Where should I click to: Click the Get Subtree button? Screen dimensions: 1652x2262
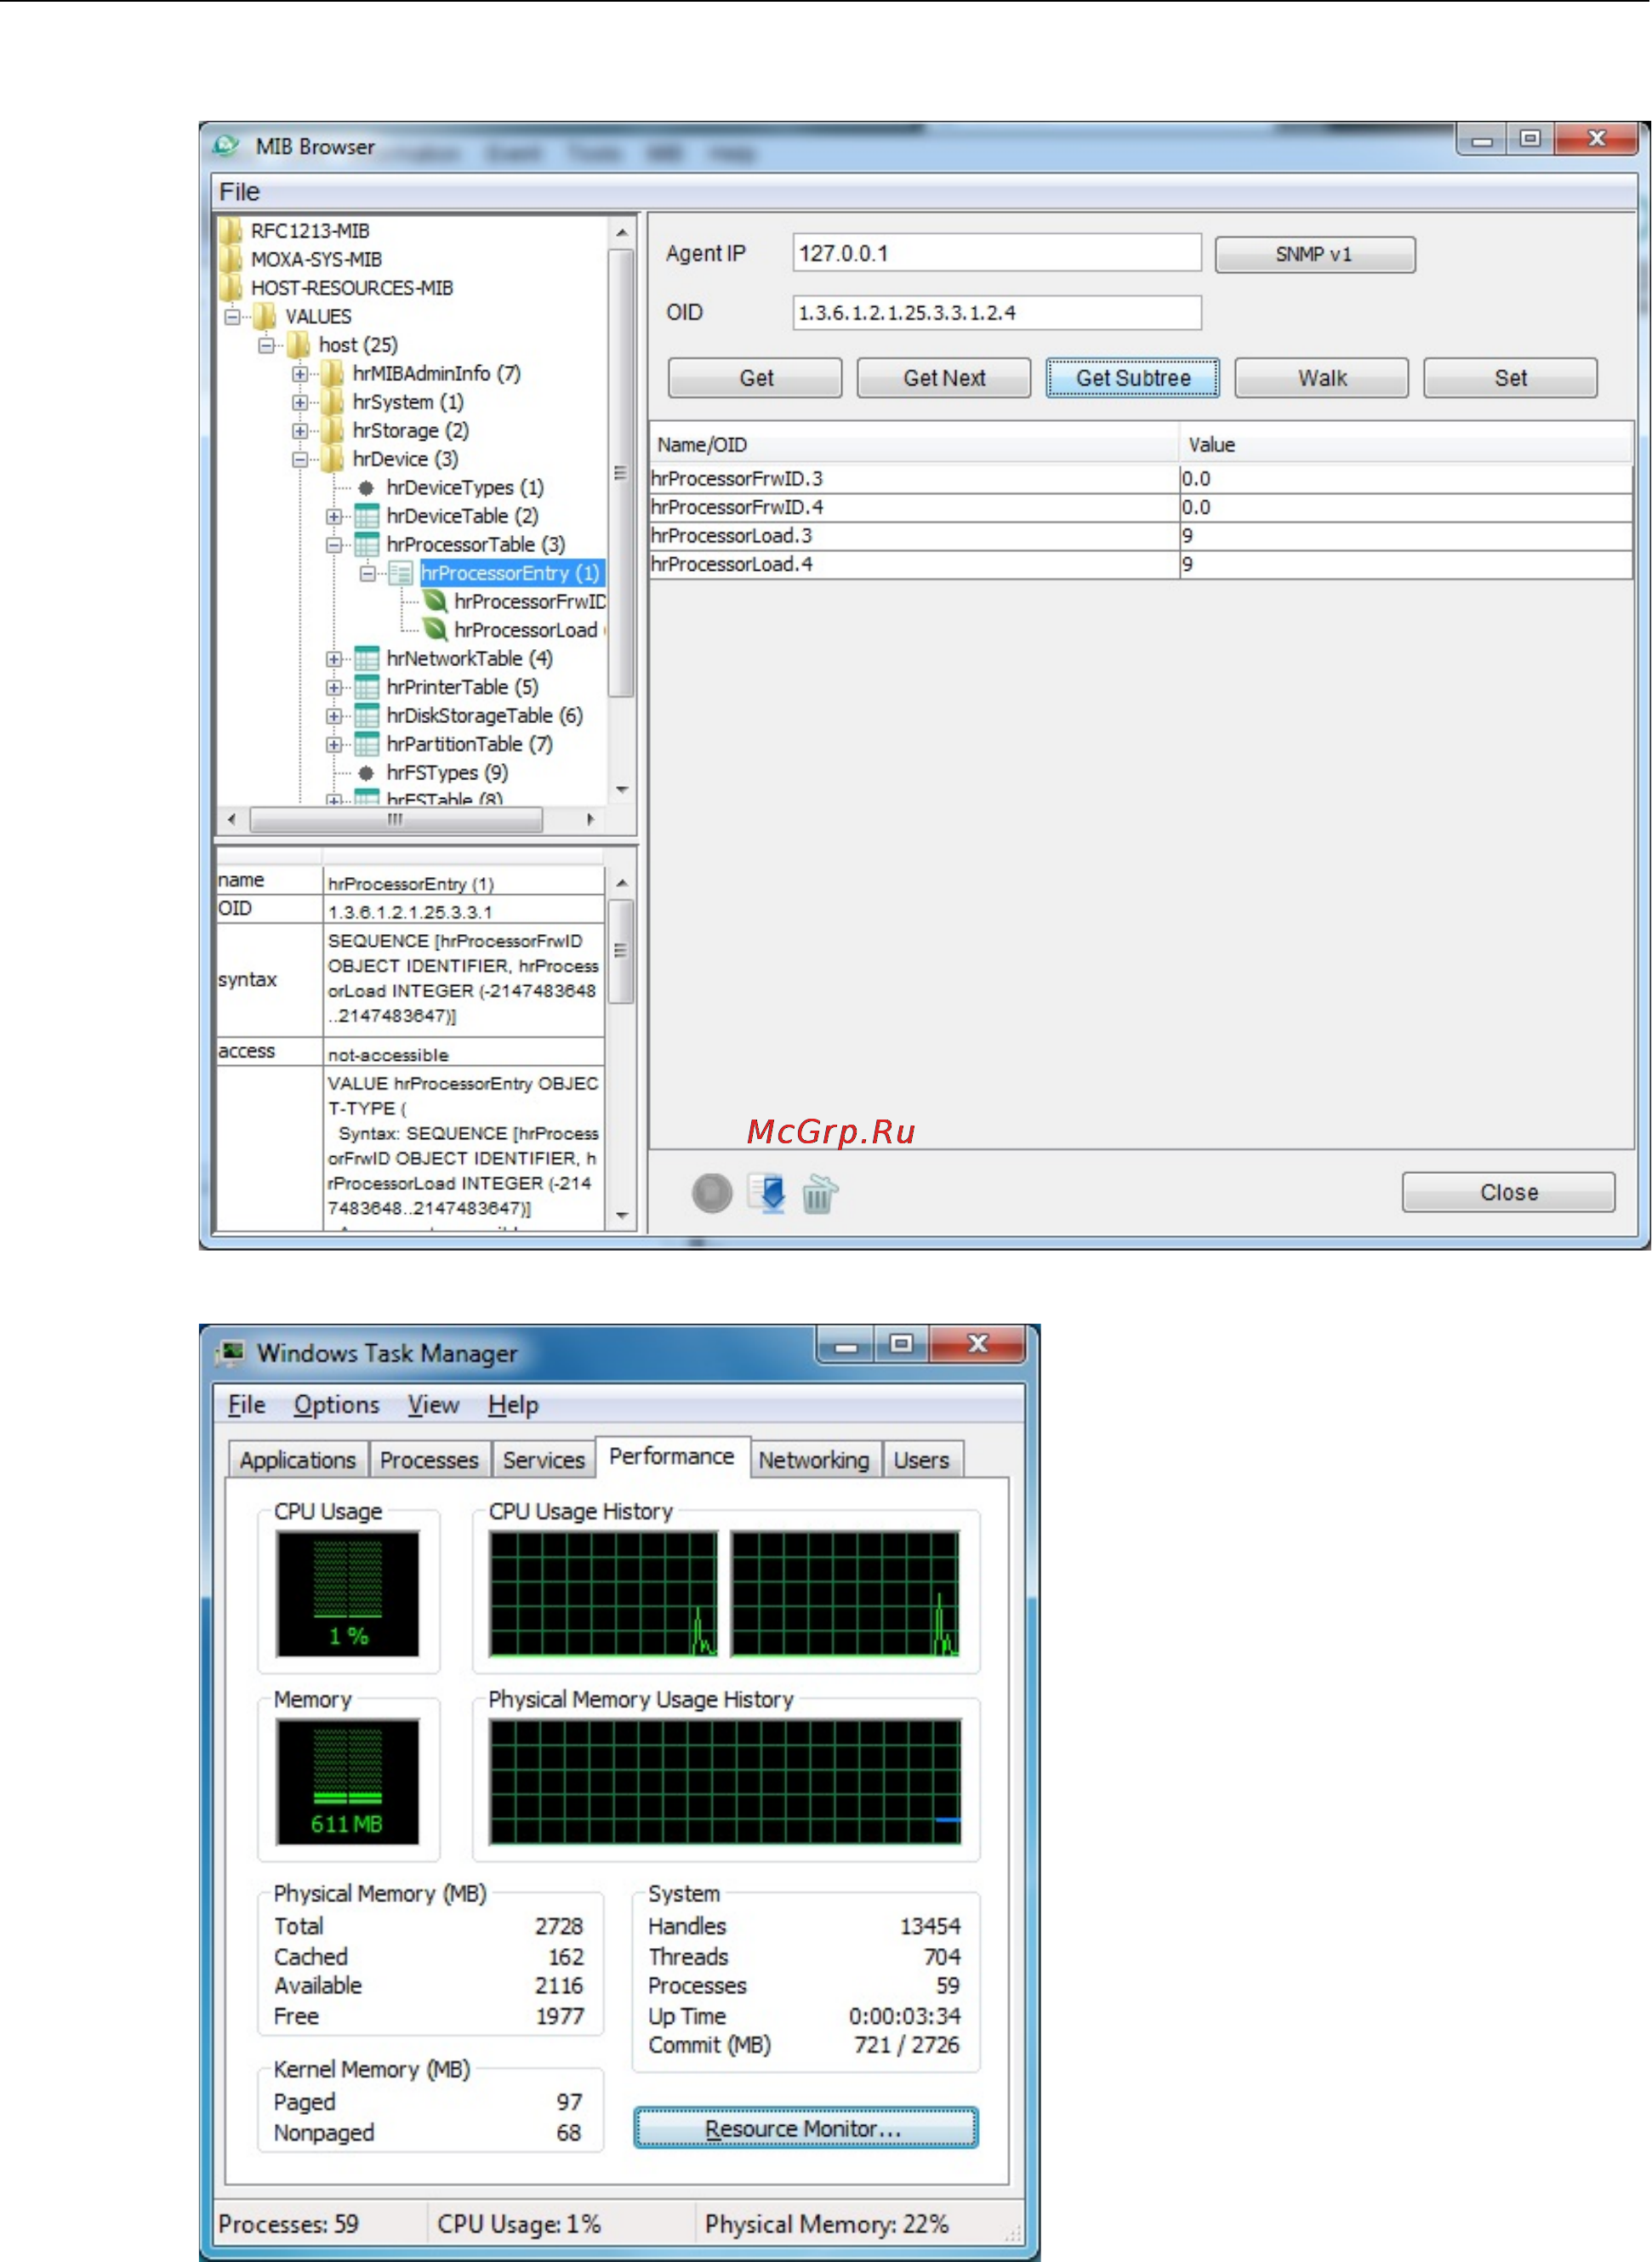point(1133,378)
